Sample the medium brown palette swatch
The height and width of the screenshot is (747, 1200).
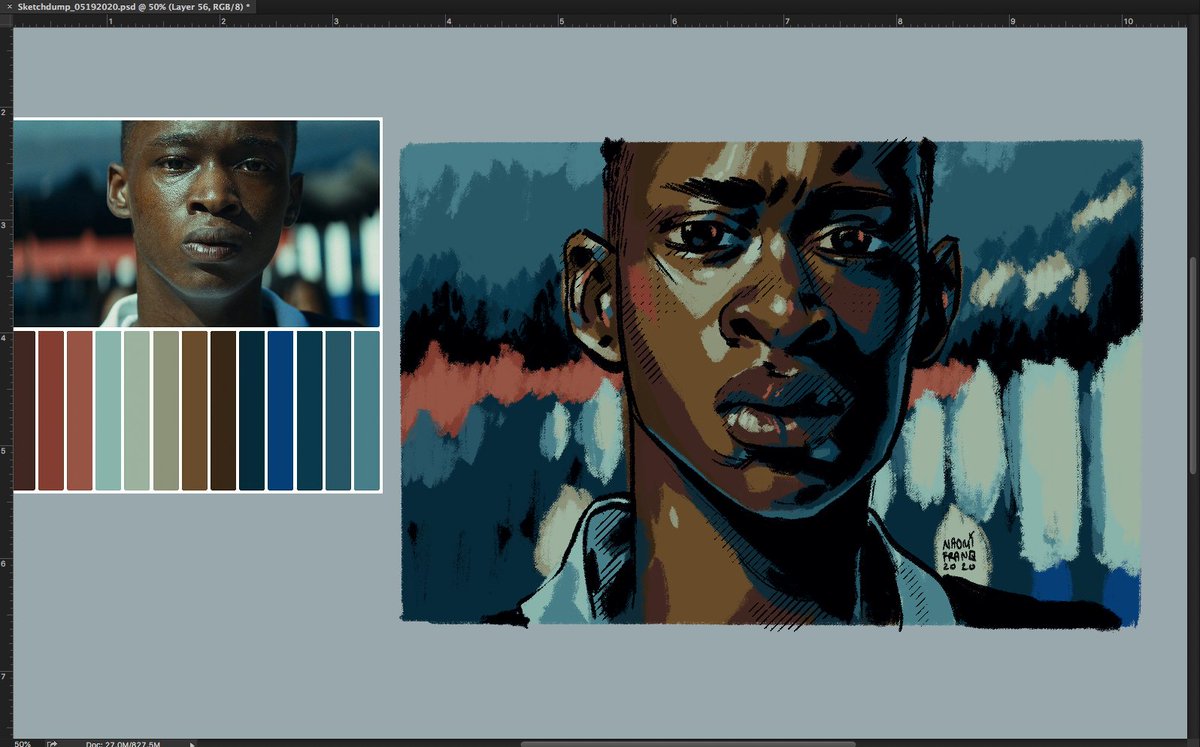pyautogui.click(x=194, y=411)
